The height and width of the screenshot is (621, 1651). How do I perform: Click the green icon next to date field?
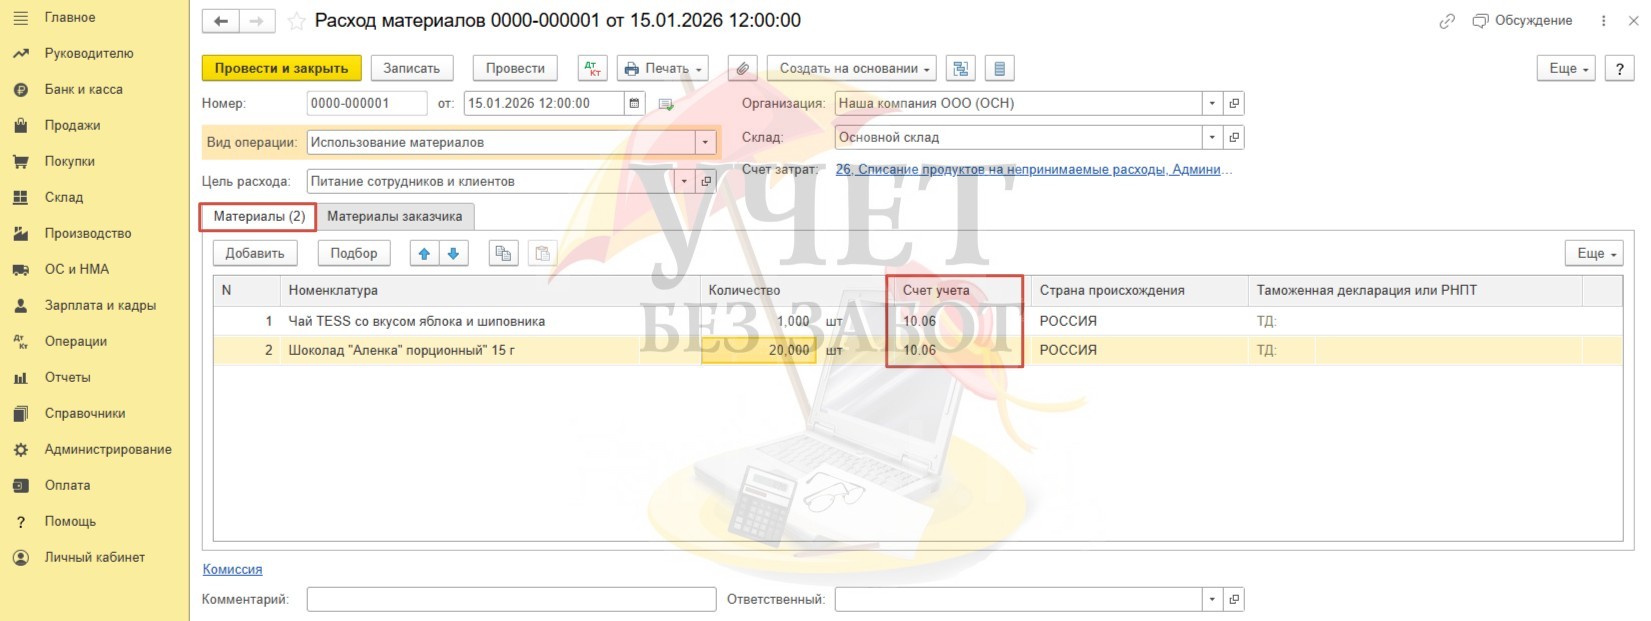tap(666, 104)
